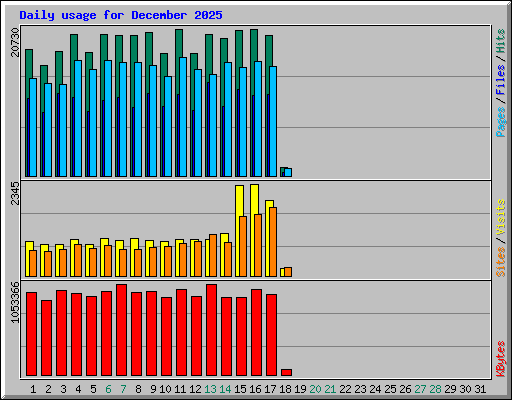512x400 pixels.
Task: Click the cyan pages bar for day 1
Action: (x=33, y=127)
